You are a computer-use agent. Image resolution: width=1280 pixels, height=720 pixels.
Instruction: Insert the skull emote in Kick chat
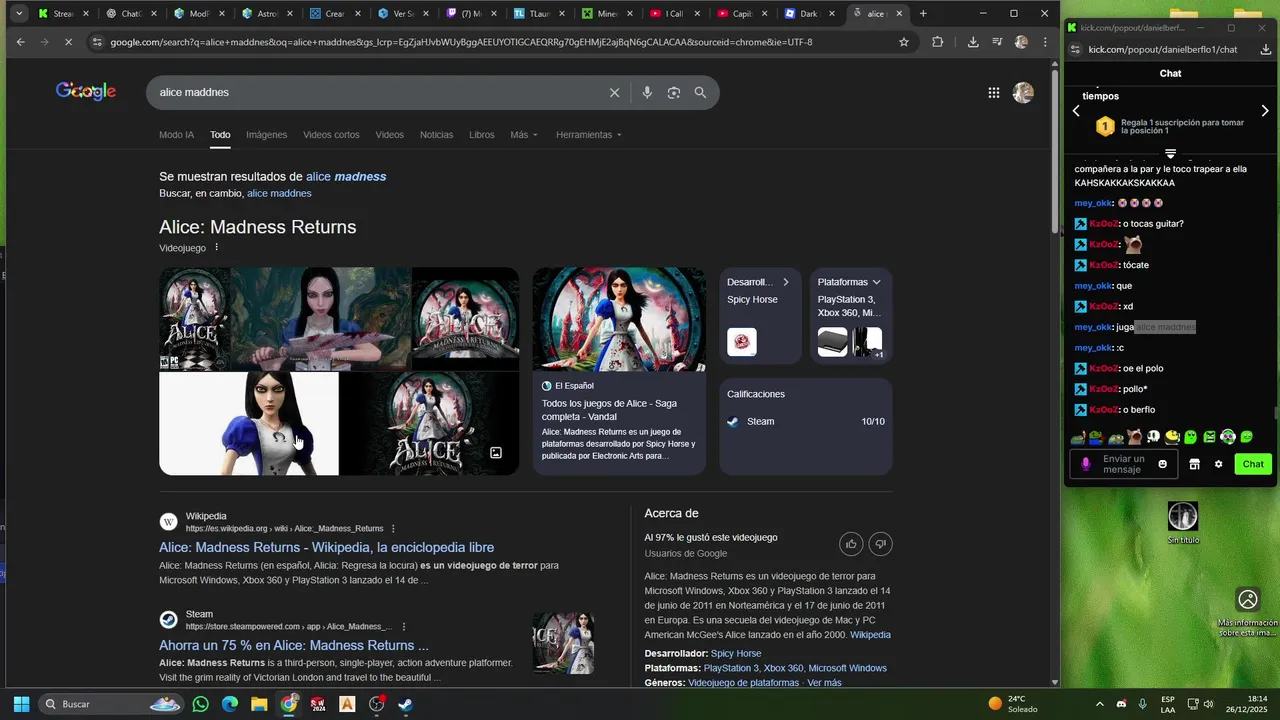[1153, 437]
